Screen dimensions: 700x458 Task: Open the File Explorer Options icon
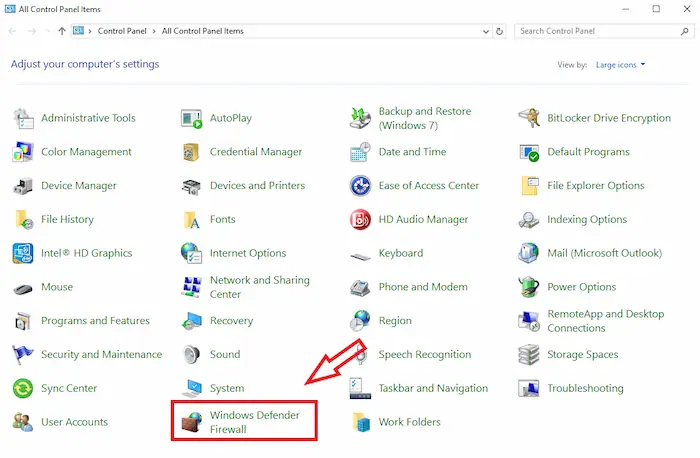click(529, 186)
